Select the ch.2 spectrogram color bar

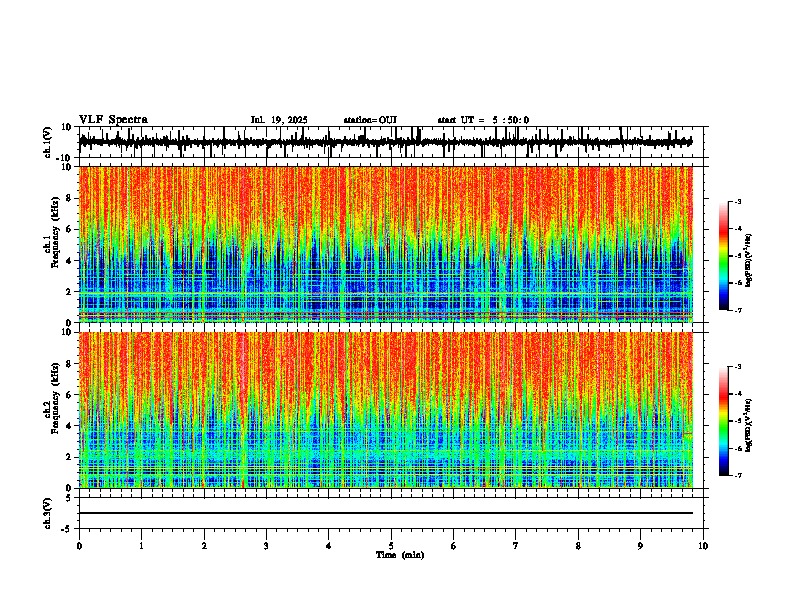[723, 421]
